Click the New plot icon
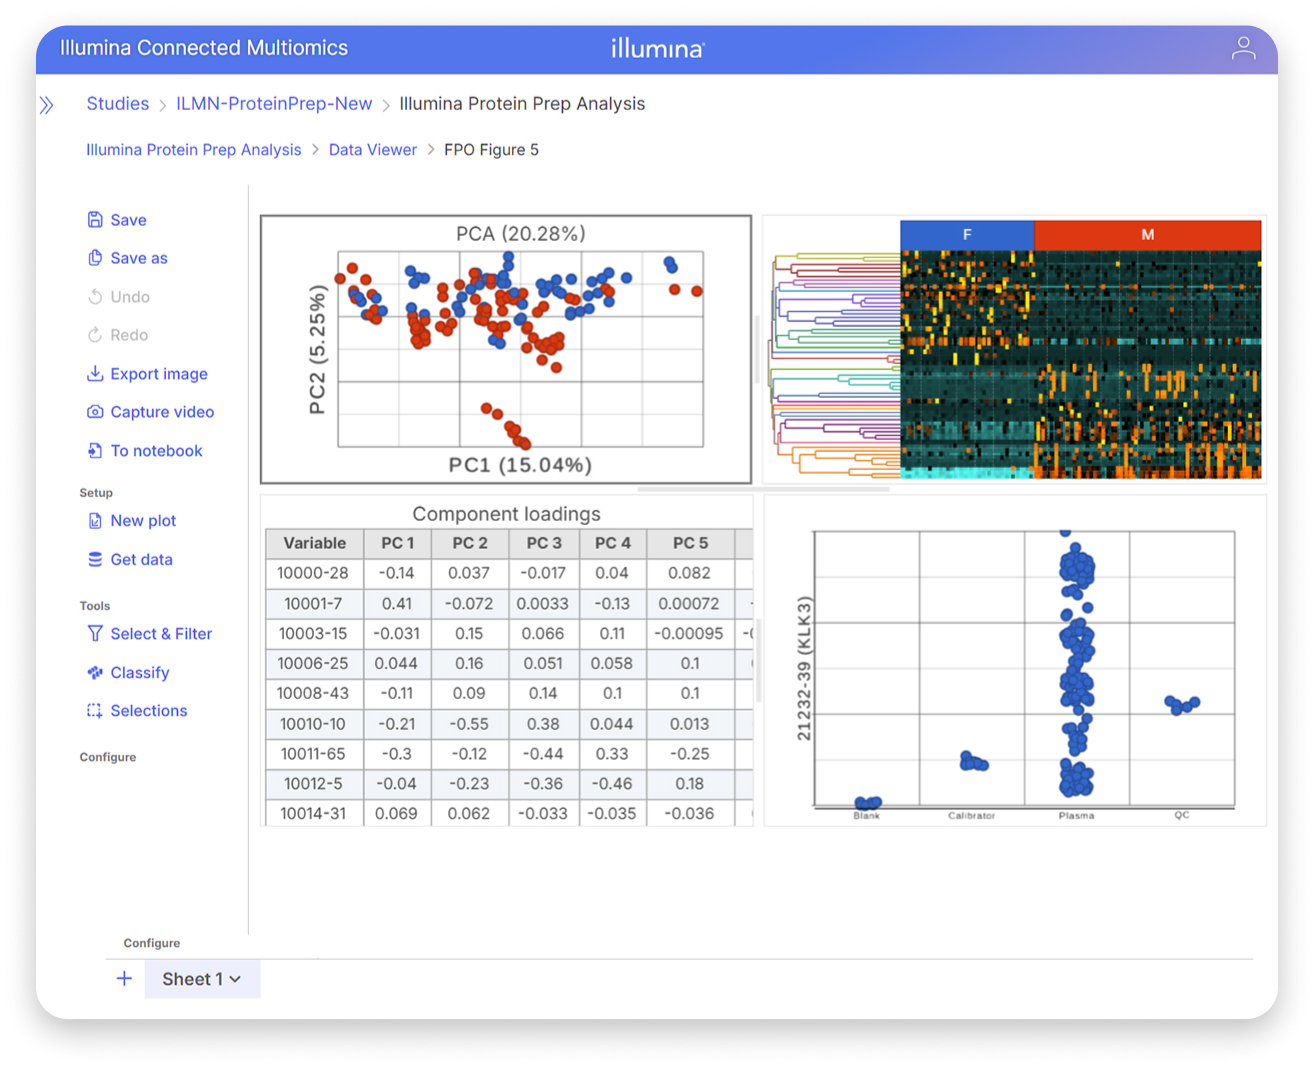The image size is (1314, 1067). pos(95,521)
